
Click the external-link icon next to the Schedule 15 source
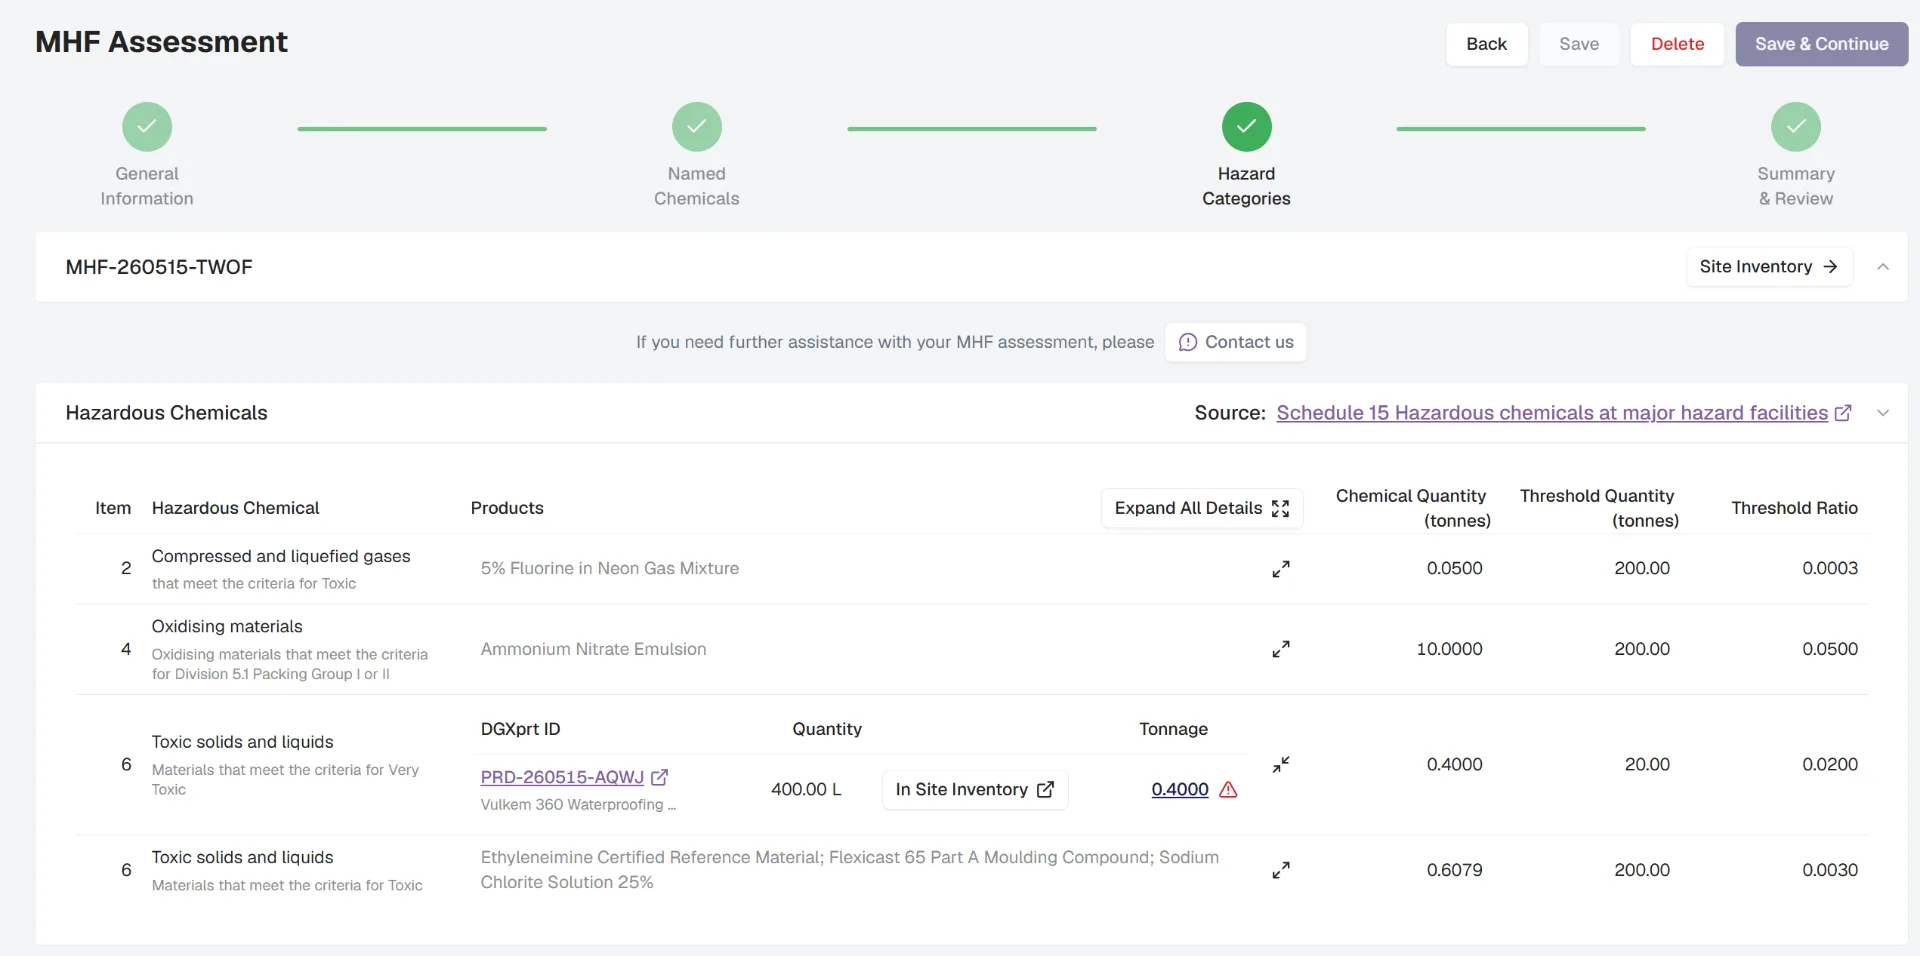coord(1843,413)
